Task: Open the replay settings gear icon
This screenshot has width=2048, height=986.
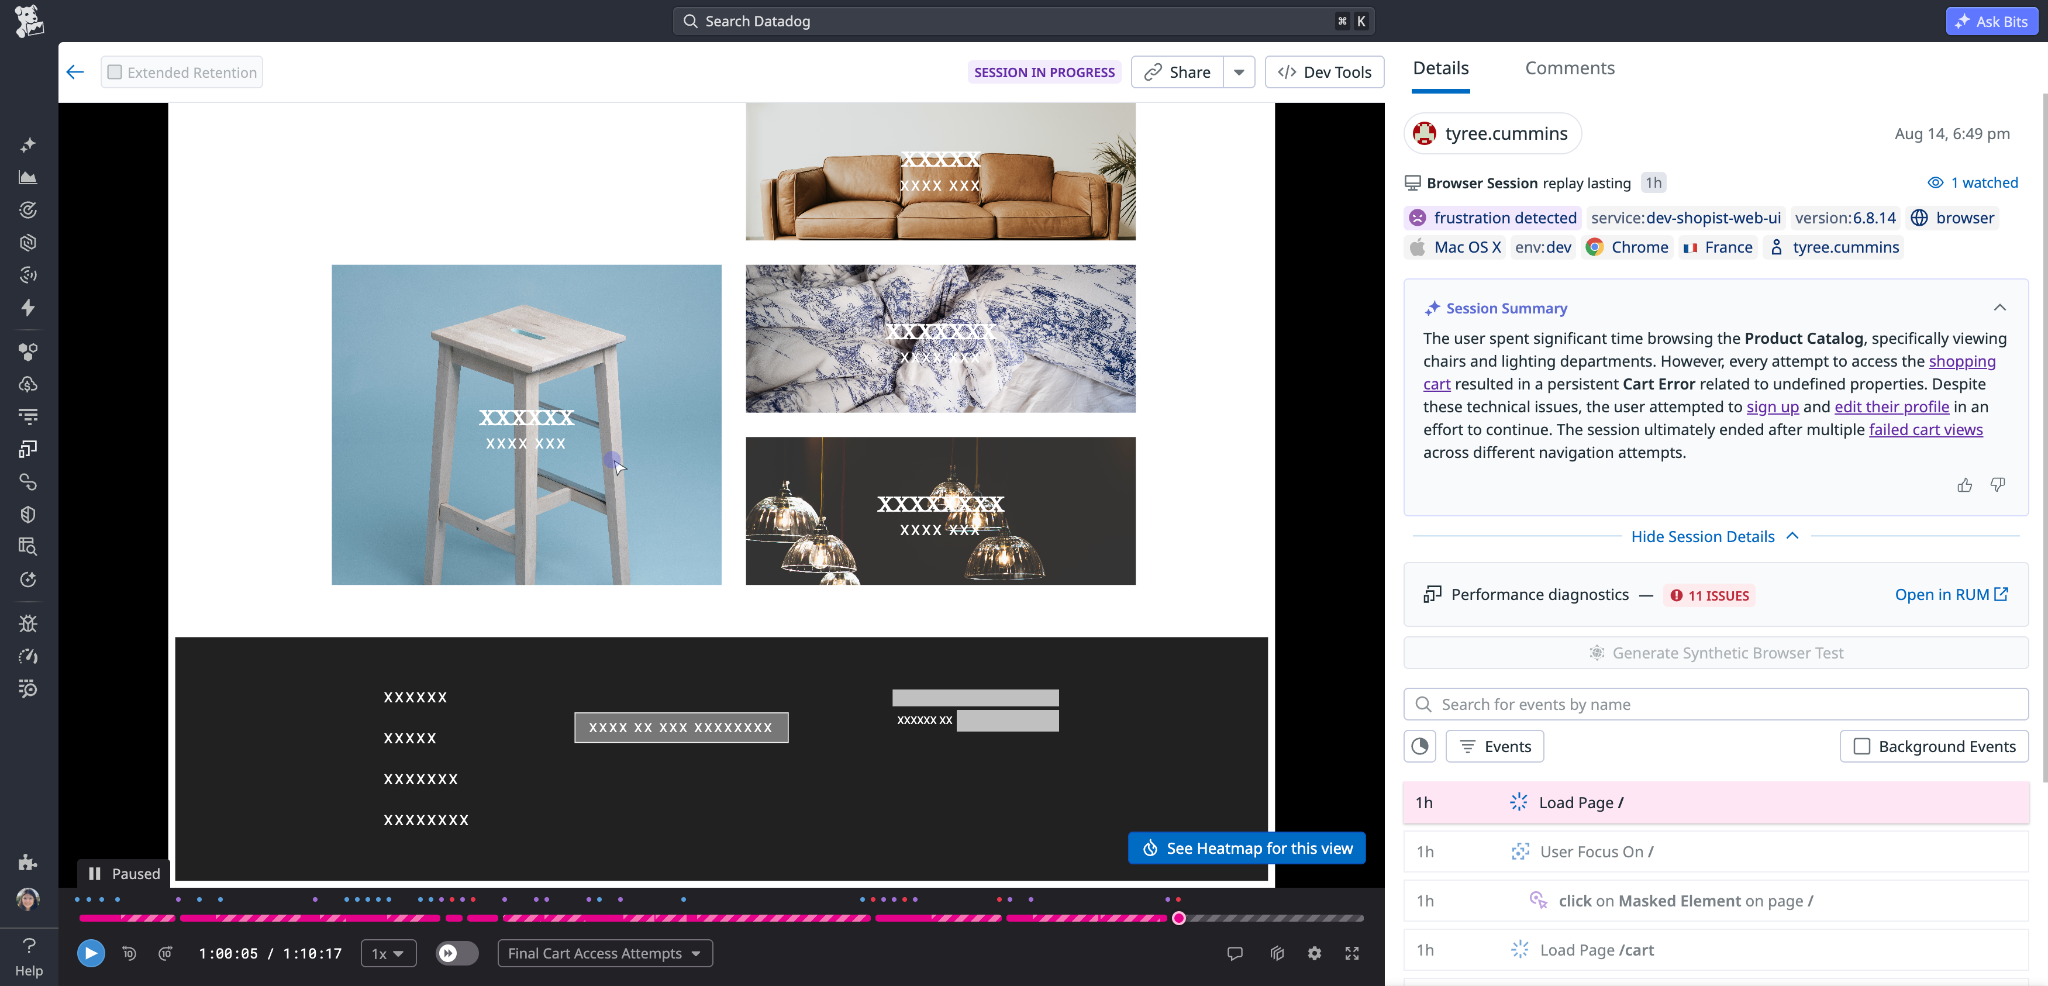Action: (x=1314, y=953)
